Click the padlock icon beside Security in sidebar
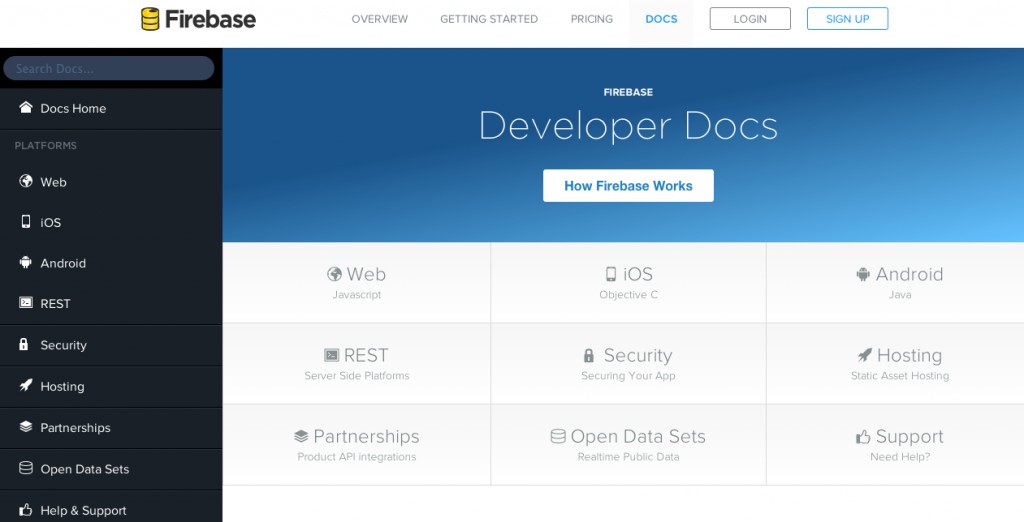 pyautogui.click(x=25, y=345)
